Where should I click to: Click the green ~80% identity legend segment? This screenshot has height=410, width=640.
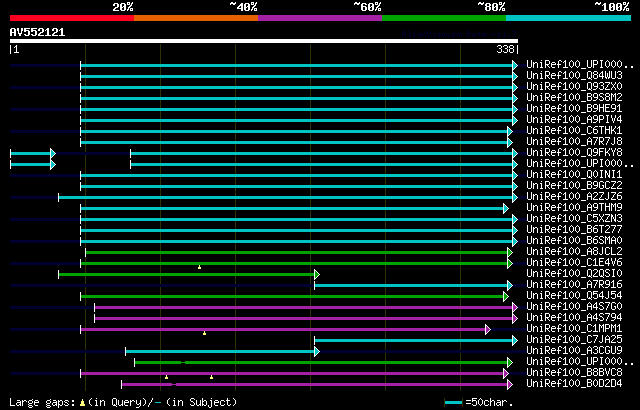pos(444,18)
